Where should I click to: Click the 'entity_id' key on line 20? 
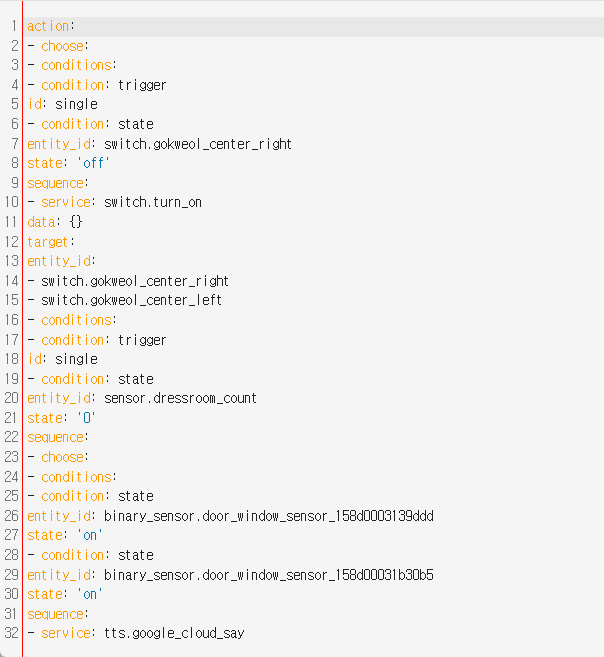(59, 398)
